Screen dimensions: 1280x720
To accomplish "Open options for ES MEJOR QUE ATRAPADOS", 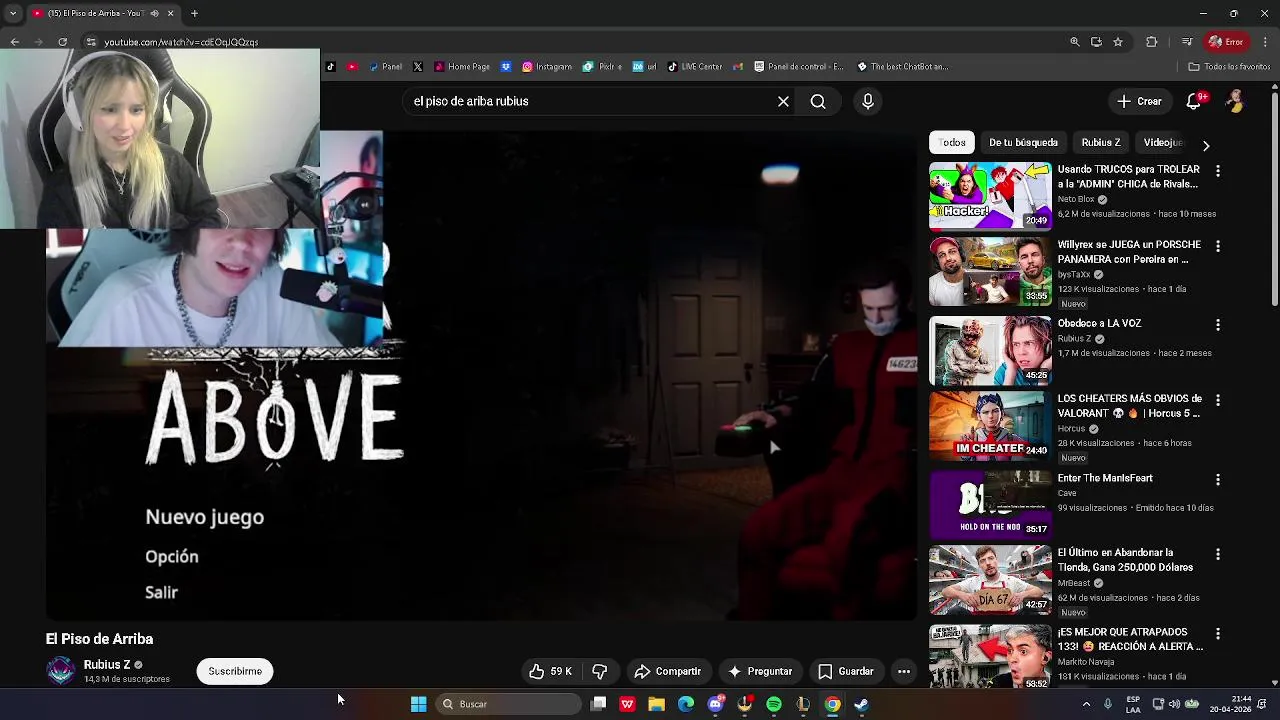I will coord(1218,634).
